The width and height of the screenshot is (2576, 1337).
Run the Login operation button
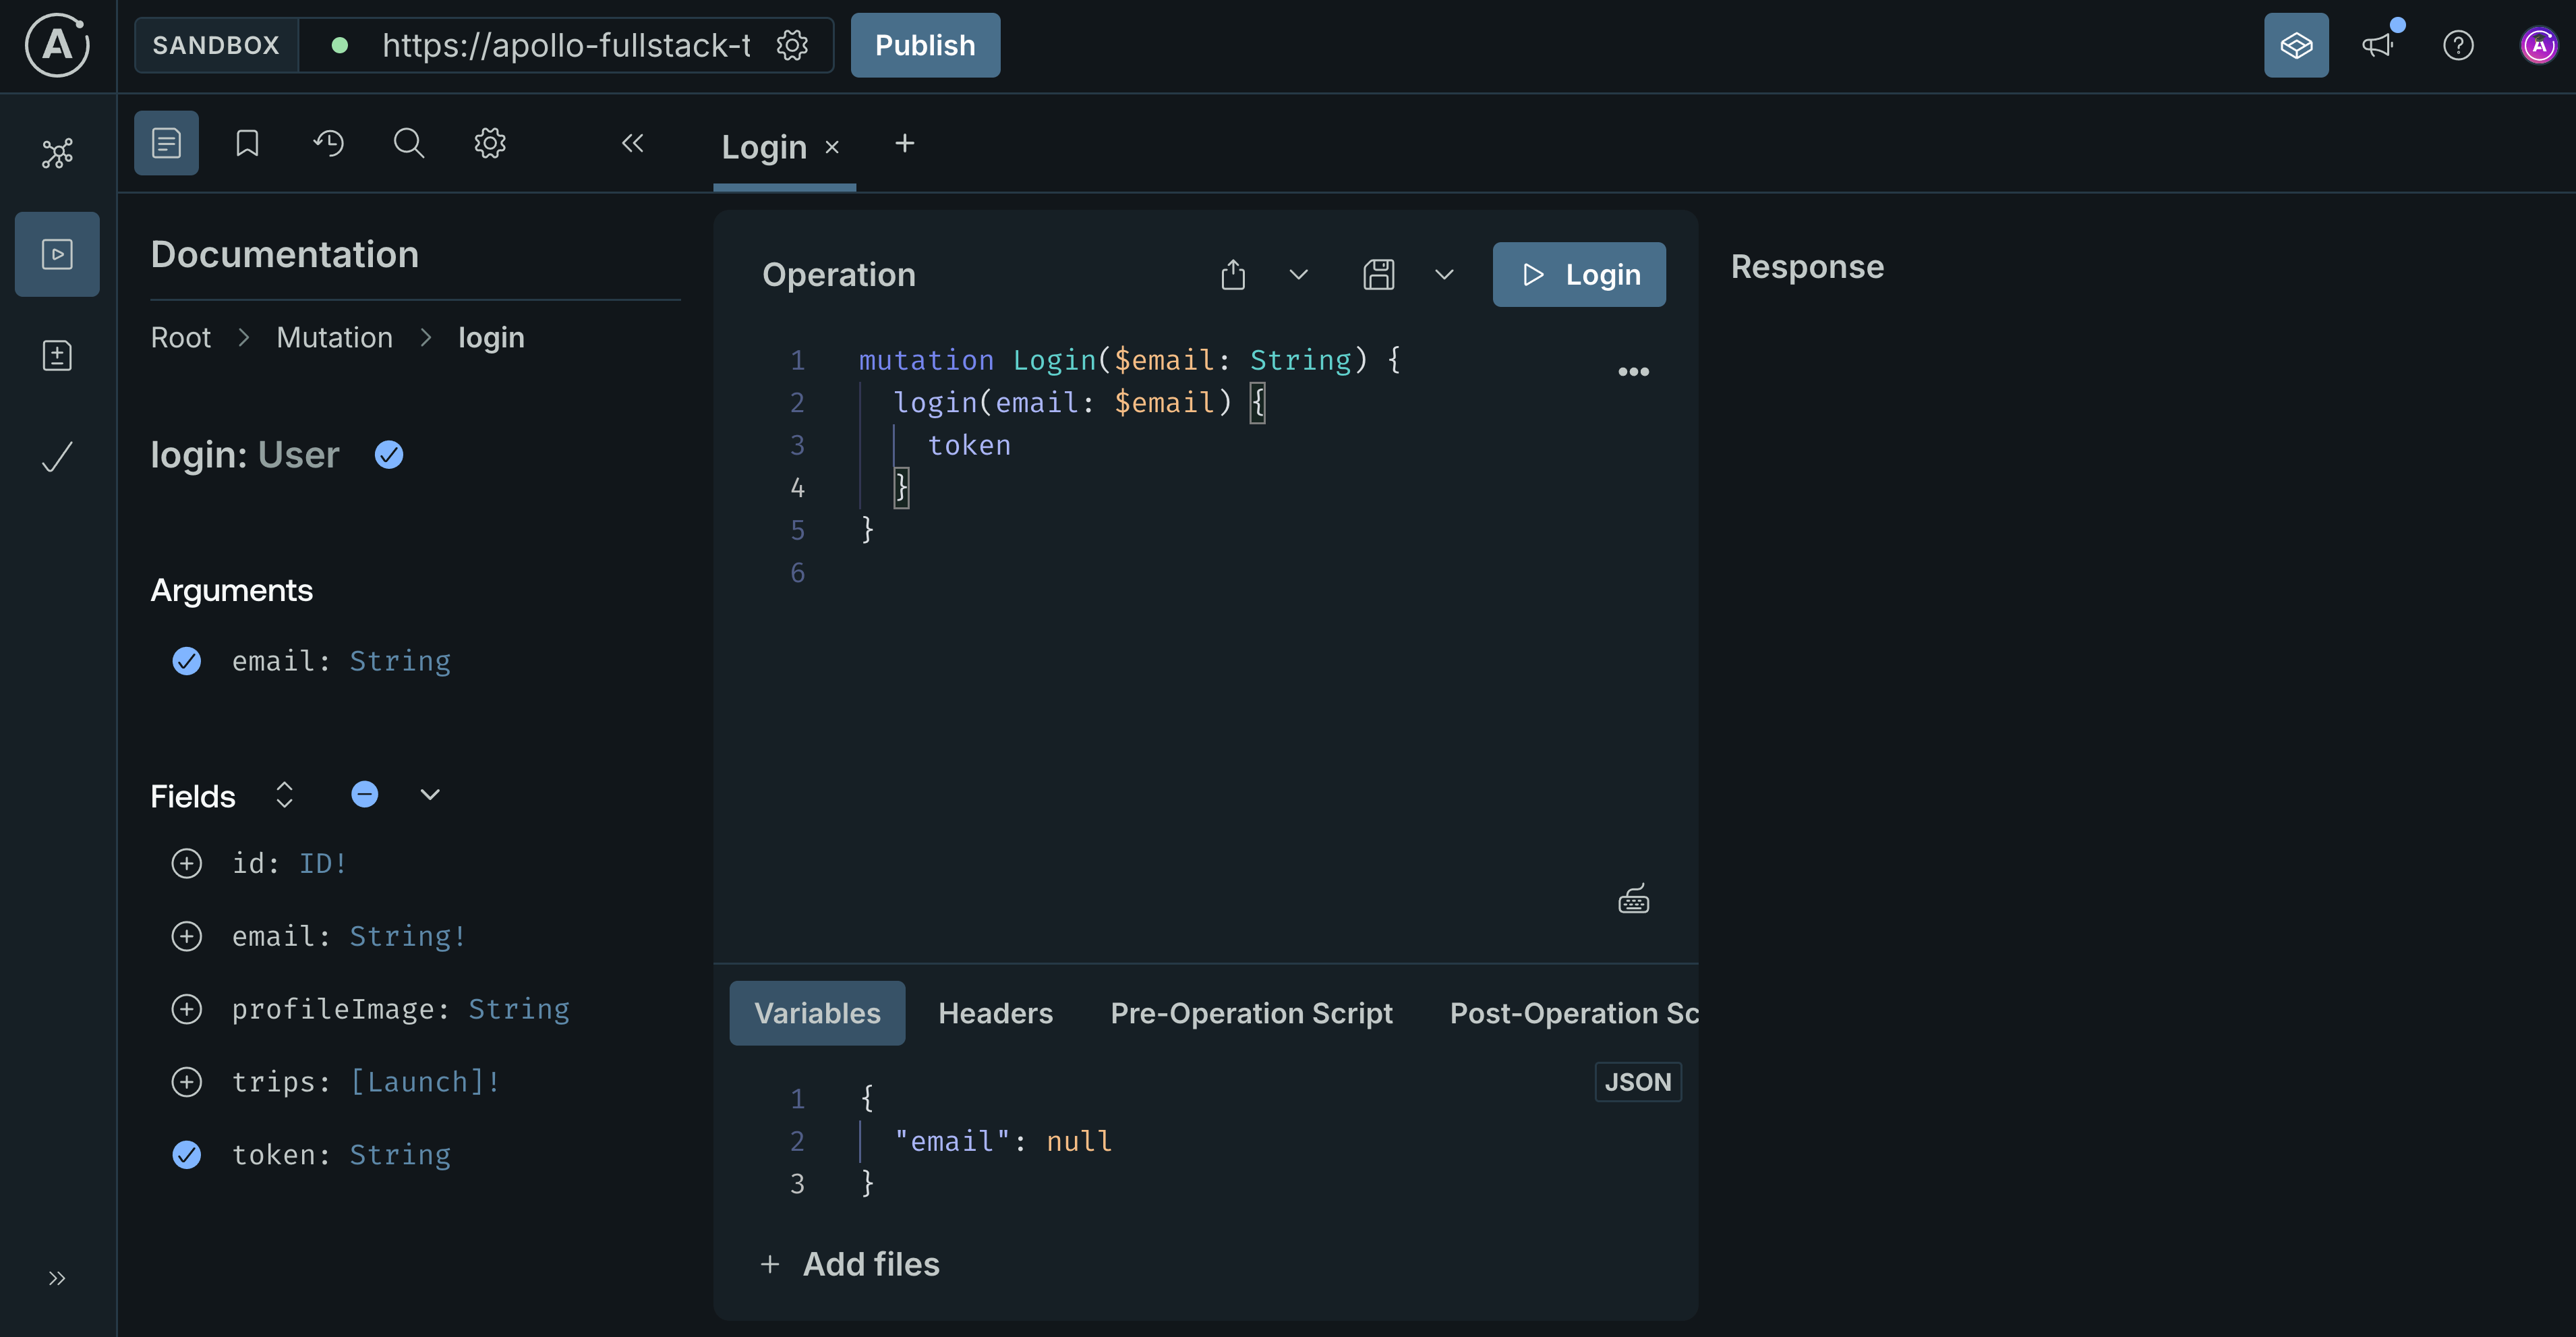(x=1579, y=274)
